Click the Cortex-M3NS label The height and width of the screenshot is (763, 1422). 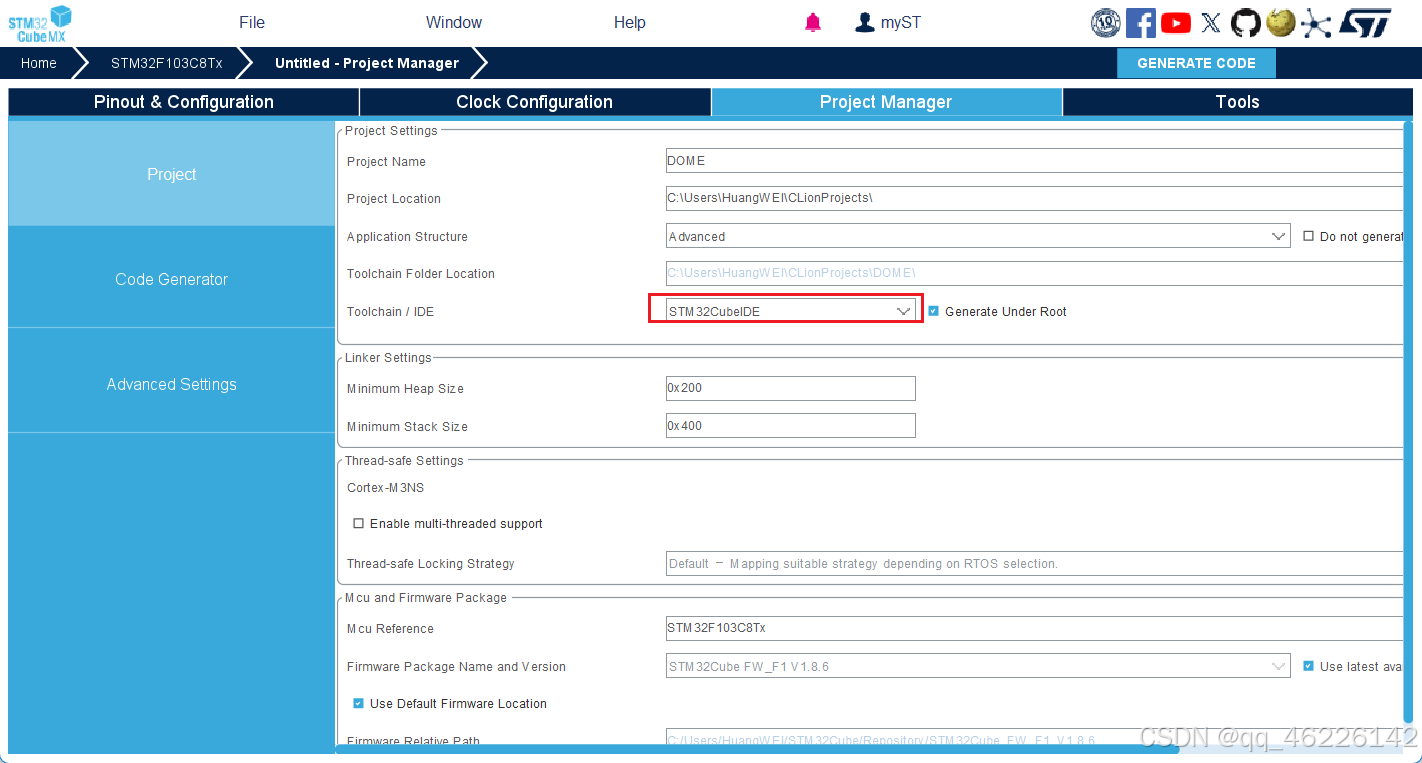(x=386, y=488)
